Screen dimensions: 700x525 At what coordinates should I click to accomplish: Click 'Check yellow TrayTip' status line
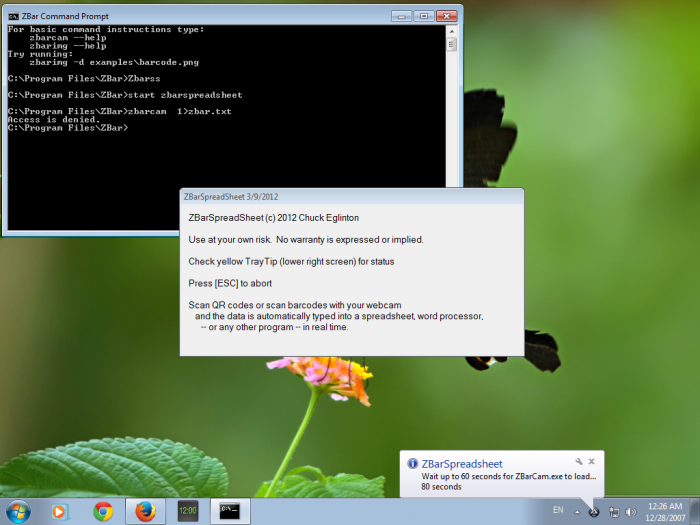(x=291, y=262)
